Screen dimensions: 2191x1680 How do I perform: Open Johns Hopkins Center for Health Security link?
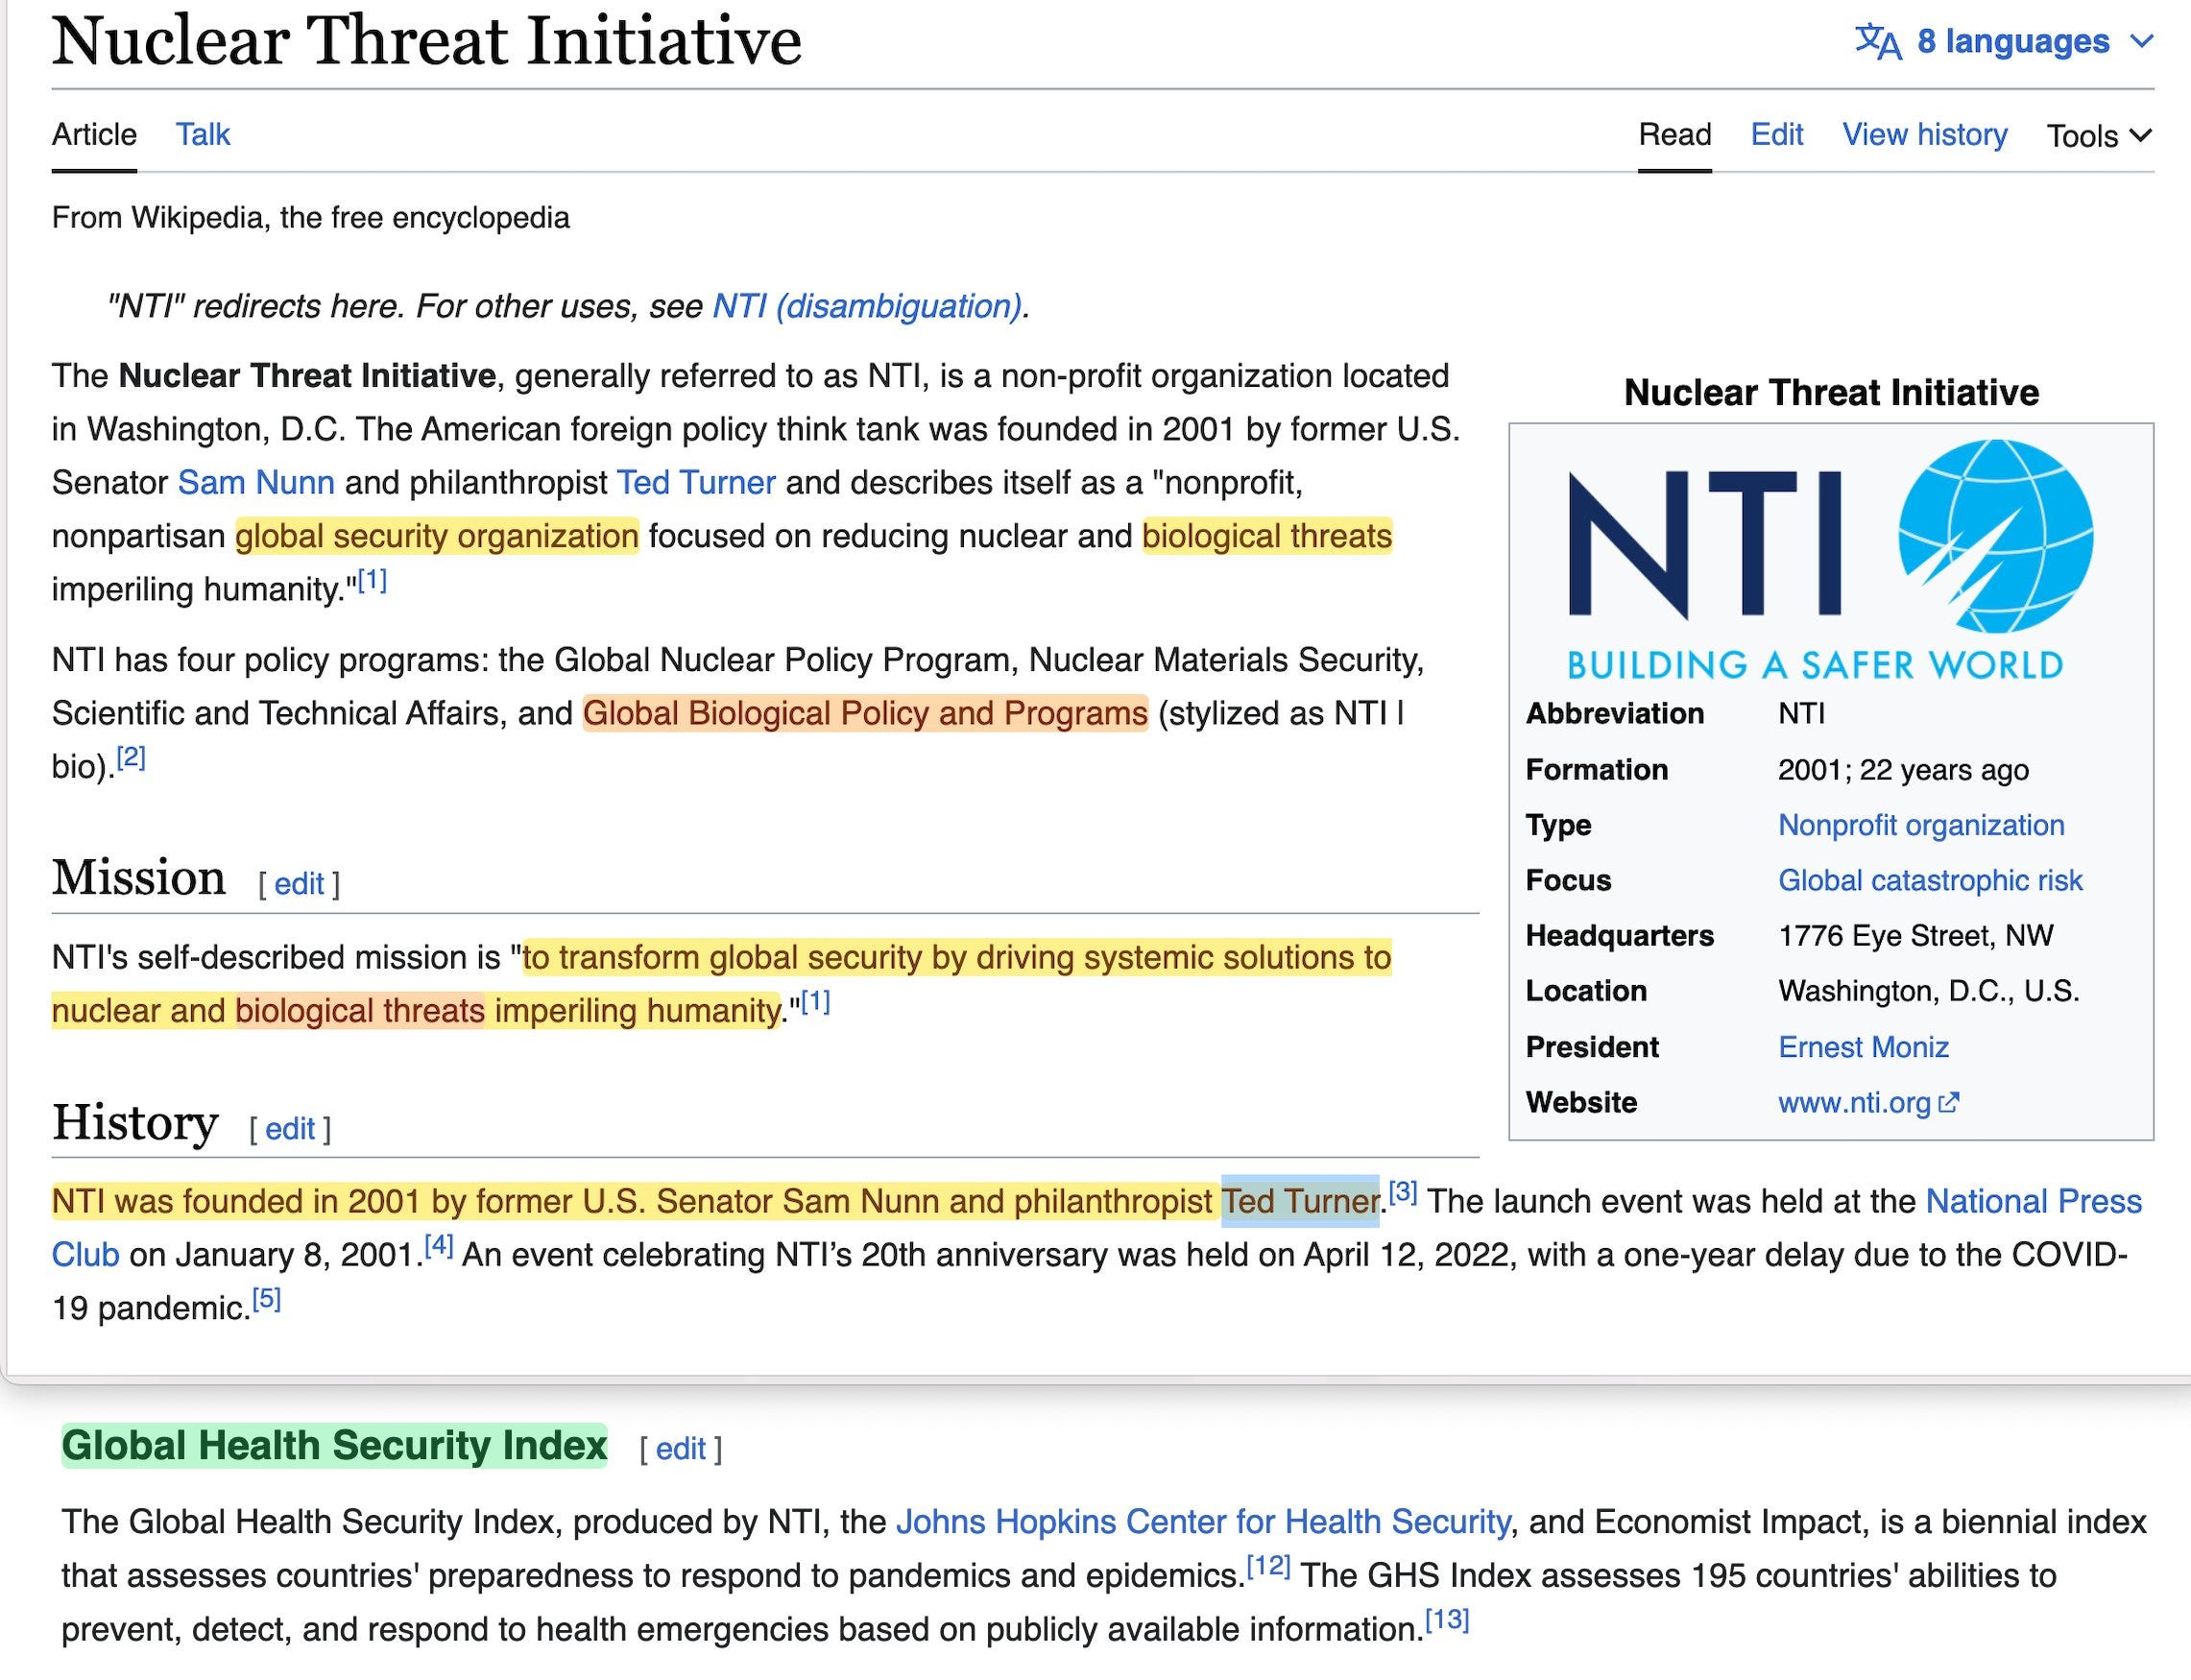coord(1203,1522)
